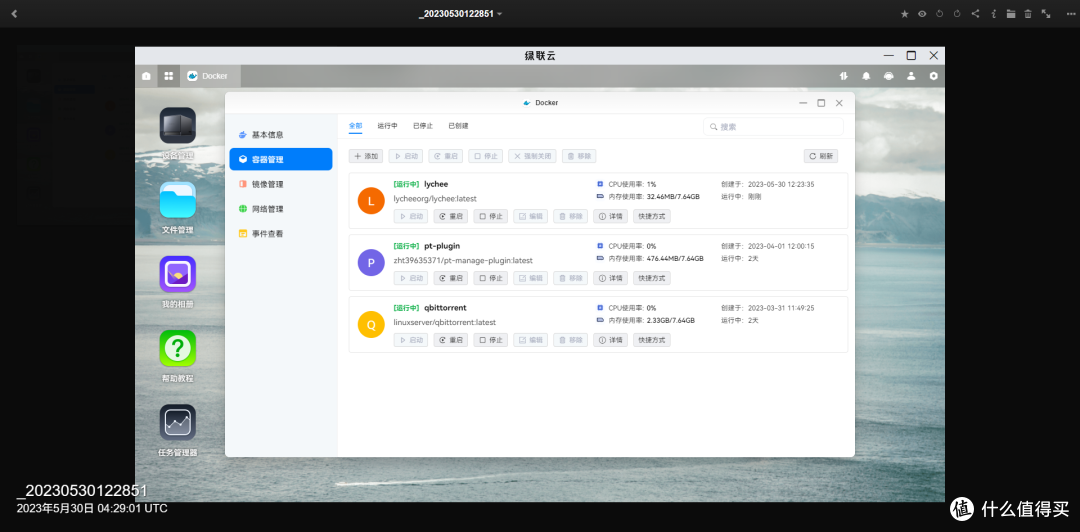Click the fullscreen arrows icon in viewer
Image resolution: width=1080 pixels, height=532 pixels.
tap(1046, 14)
